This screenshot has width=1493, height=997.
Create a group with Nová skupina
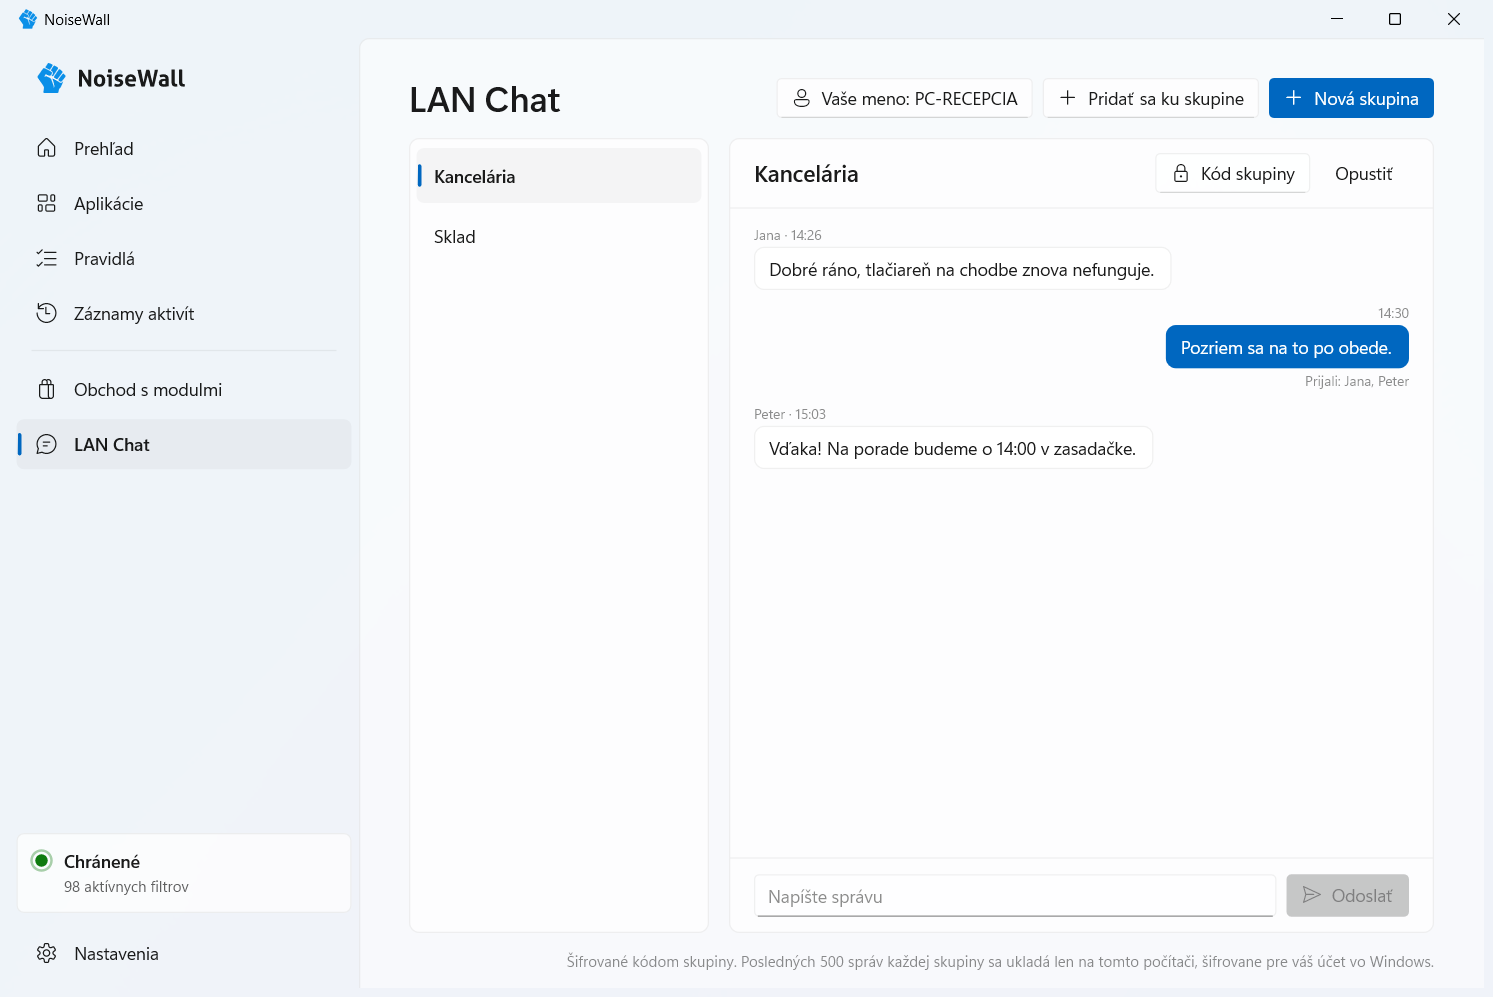coord(1351,98)
